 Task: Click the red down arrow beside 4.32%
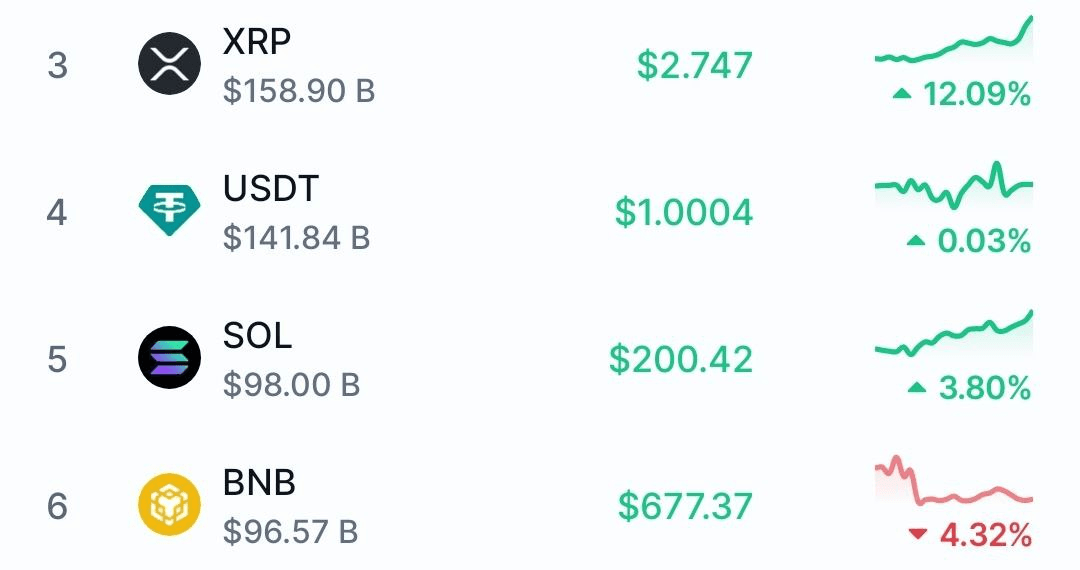(917, 534)
